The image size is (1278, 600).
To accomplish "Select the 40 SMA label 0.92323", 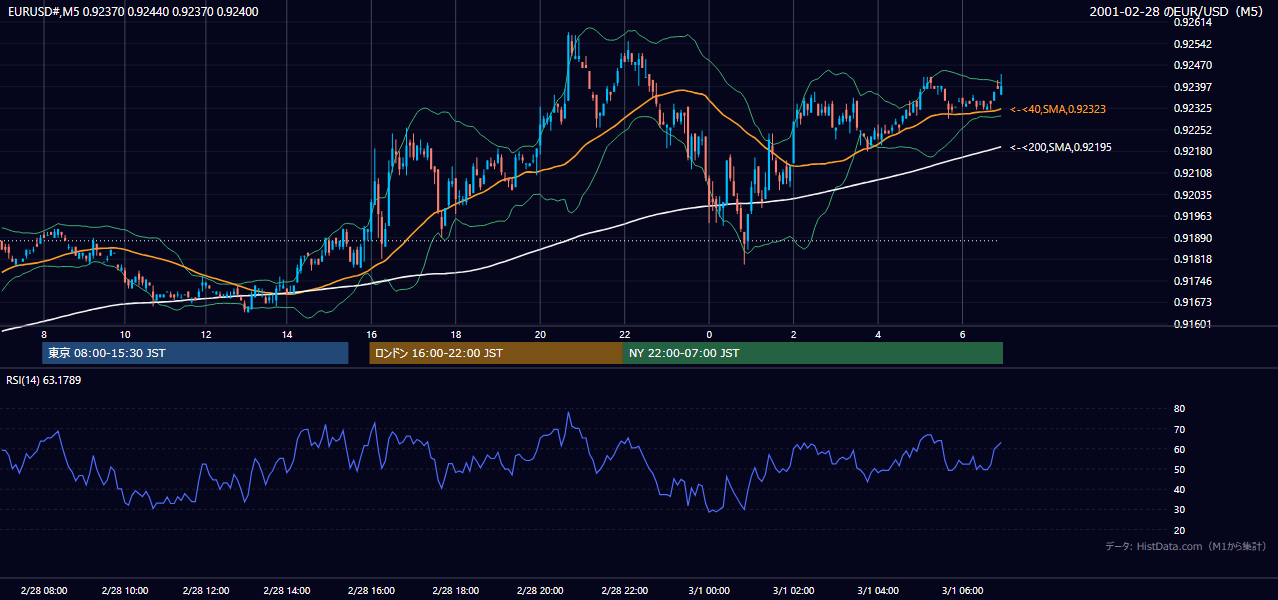I will [x=1058, y=109].
